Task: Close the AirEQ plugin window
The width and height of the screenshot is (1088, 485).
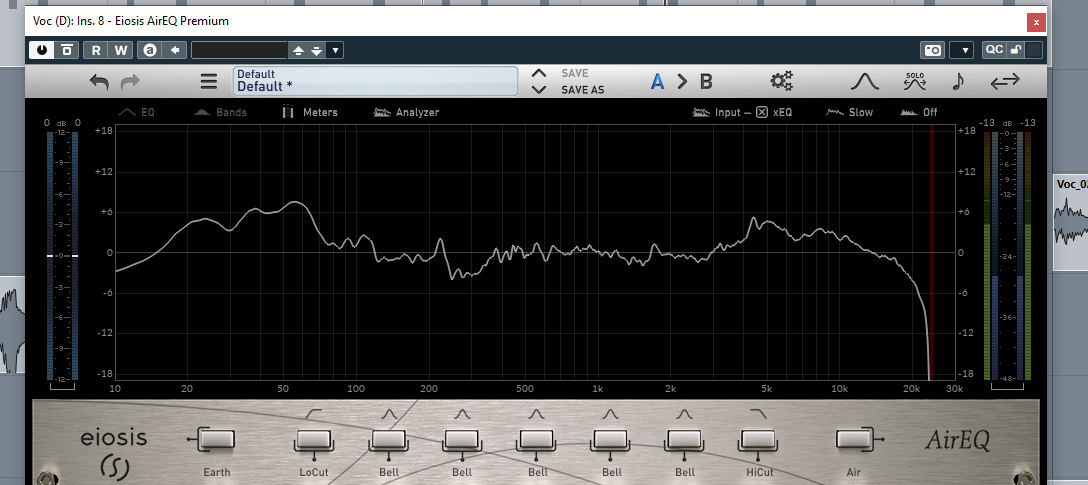Action: click(x=1036, y=22)
